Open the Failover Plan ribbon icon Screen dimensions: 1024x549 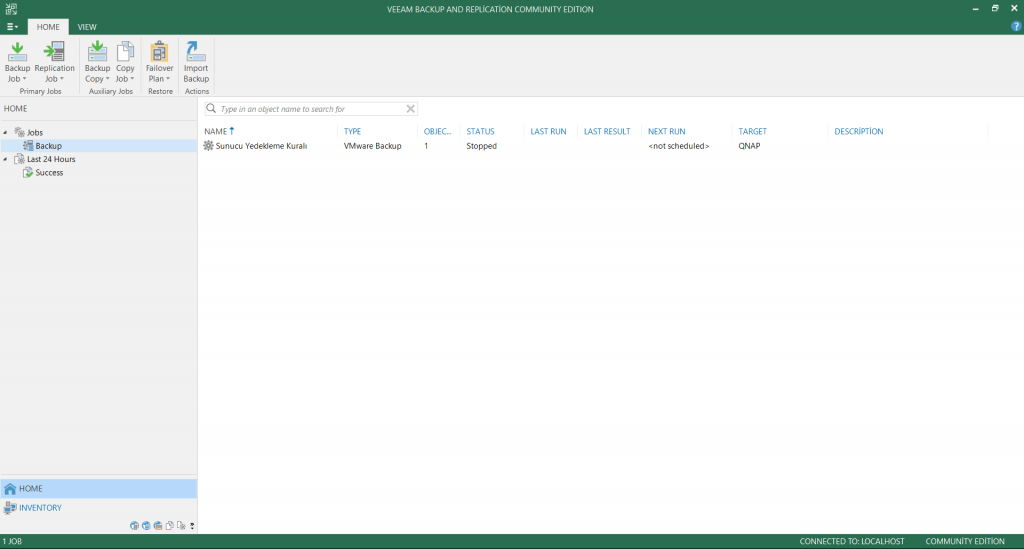(x=159, y=54)
